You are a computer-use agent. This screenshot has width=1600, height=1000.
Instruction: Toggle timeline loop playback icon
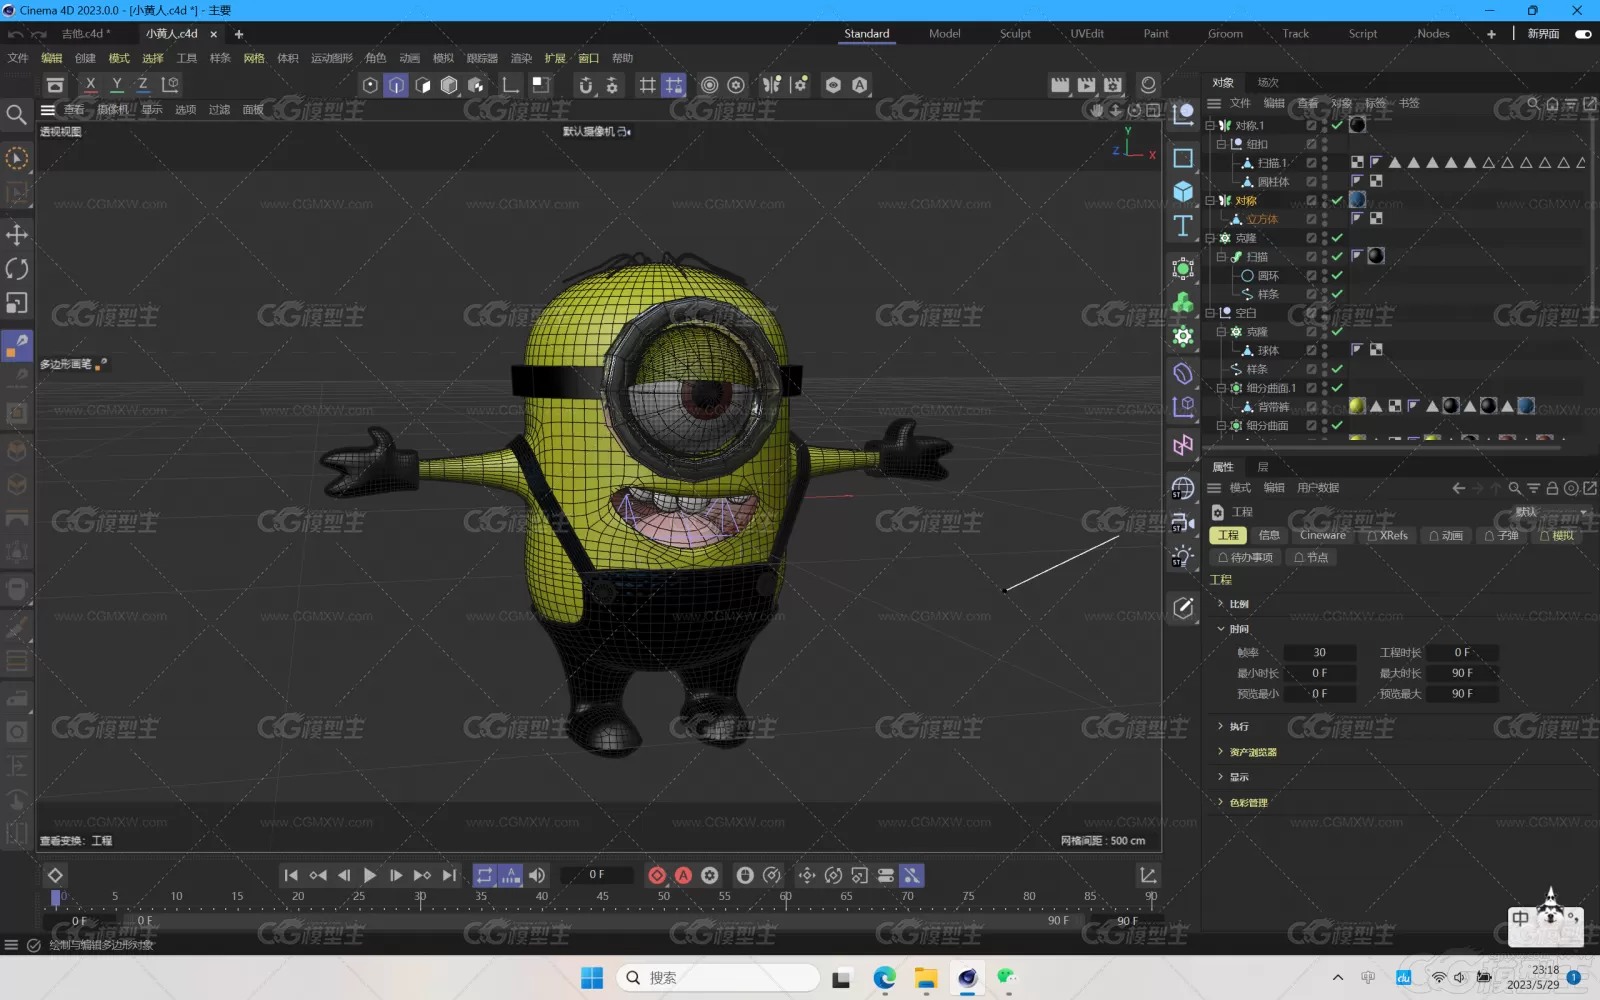click(x=484, y=875)
